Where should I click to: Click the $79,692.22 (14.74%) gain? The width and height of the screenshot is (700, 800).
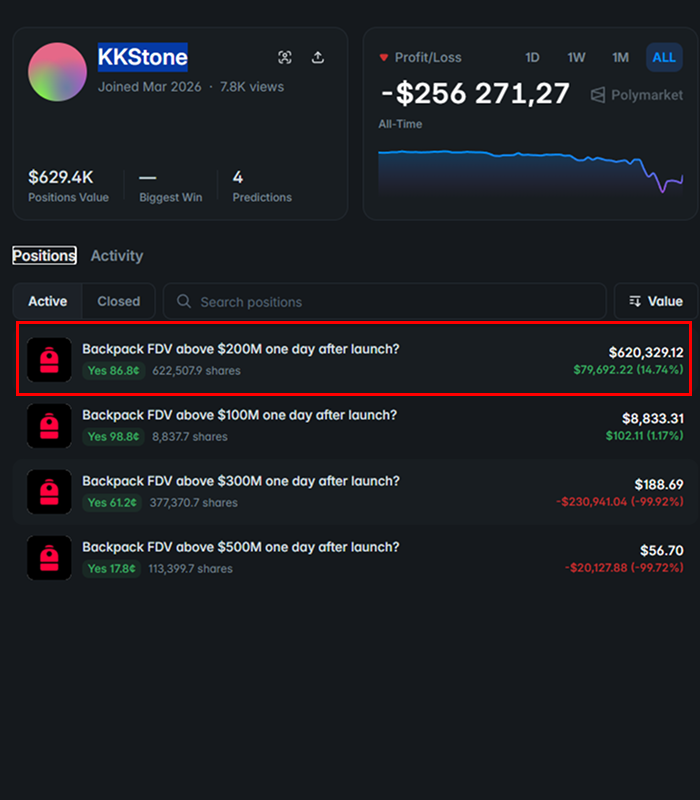pos(628,369)
